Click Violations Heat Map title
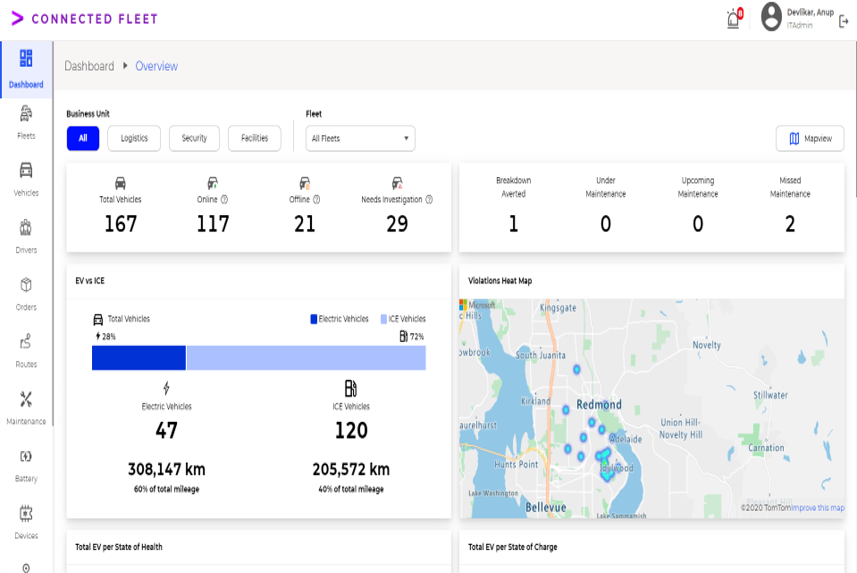857x573 pixels. 500,280
